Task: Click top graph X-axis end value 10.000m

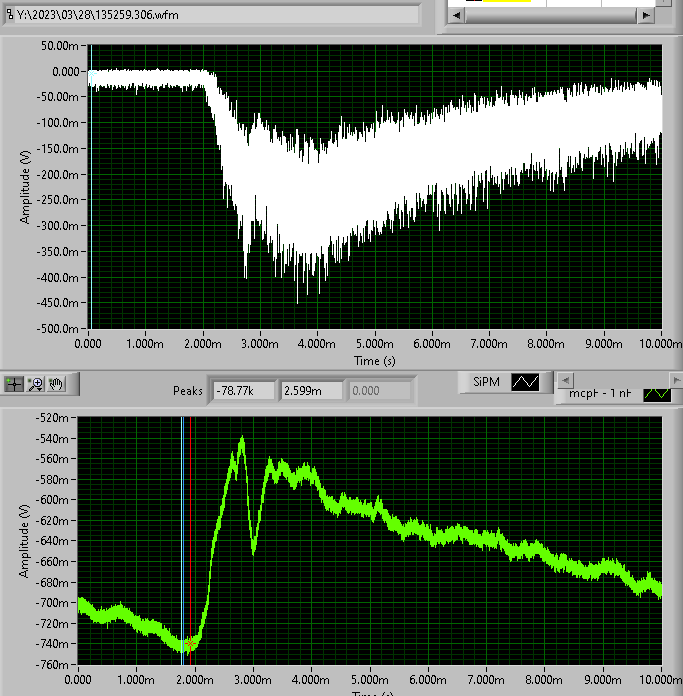Action: click(660, 344)
